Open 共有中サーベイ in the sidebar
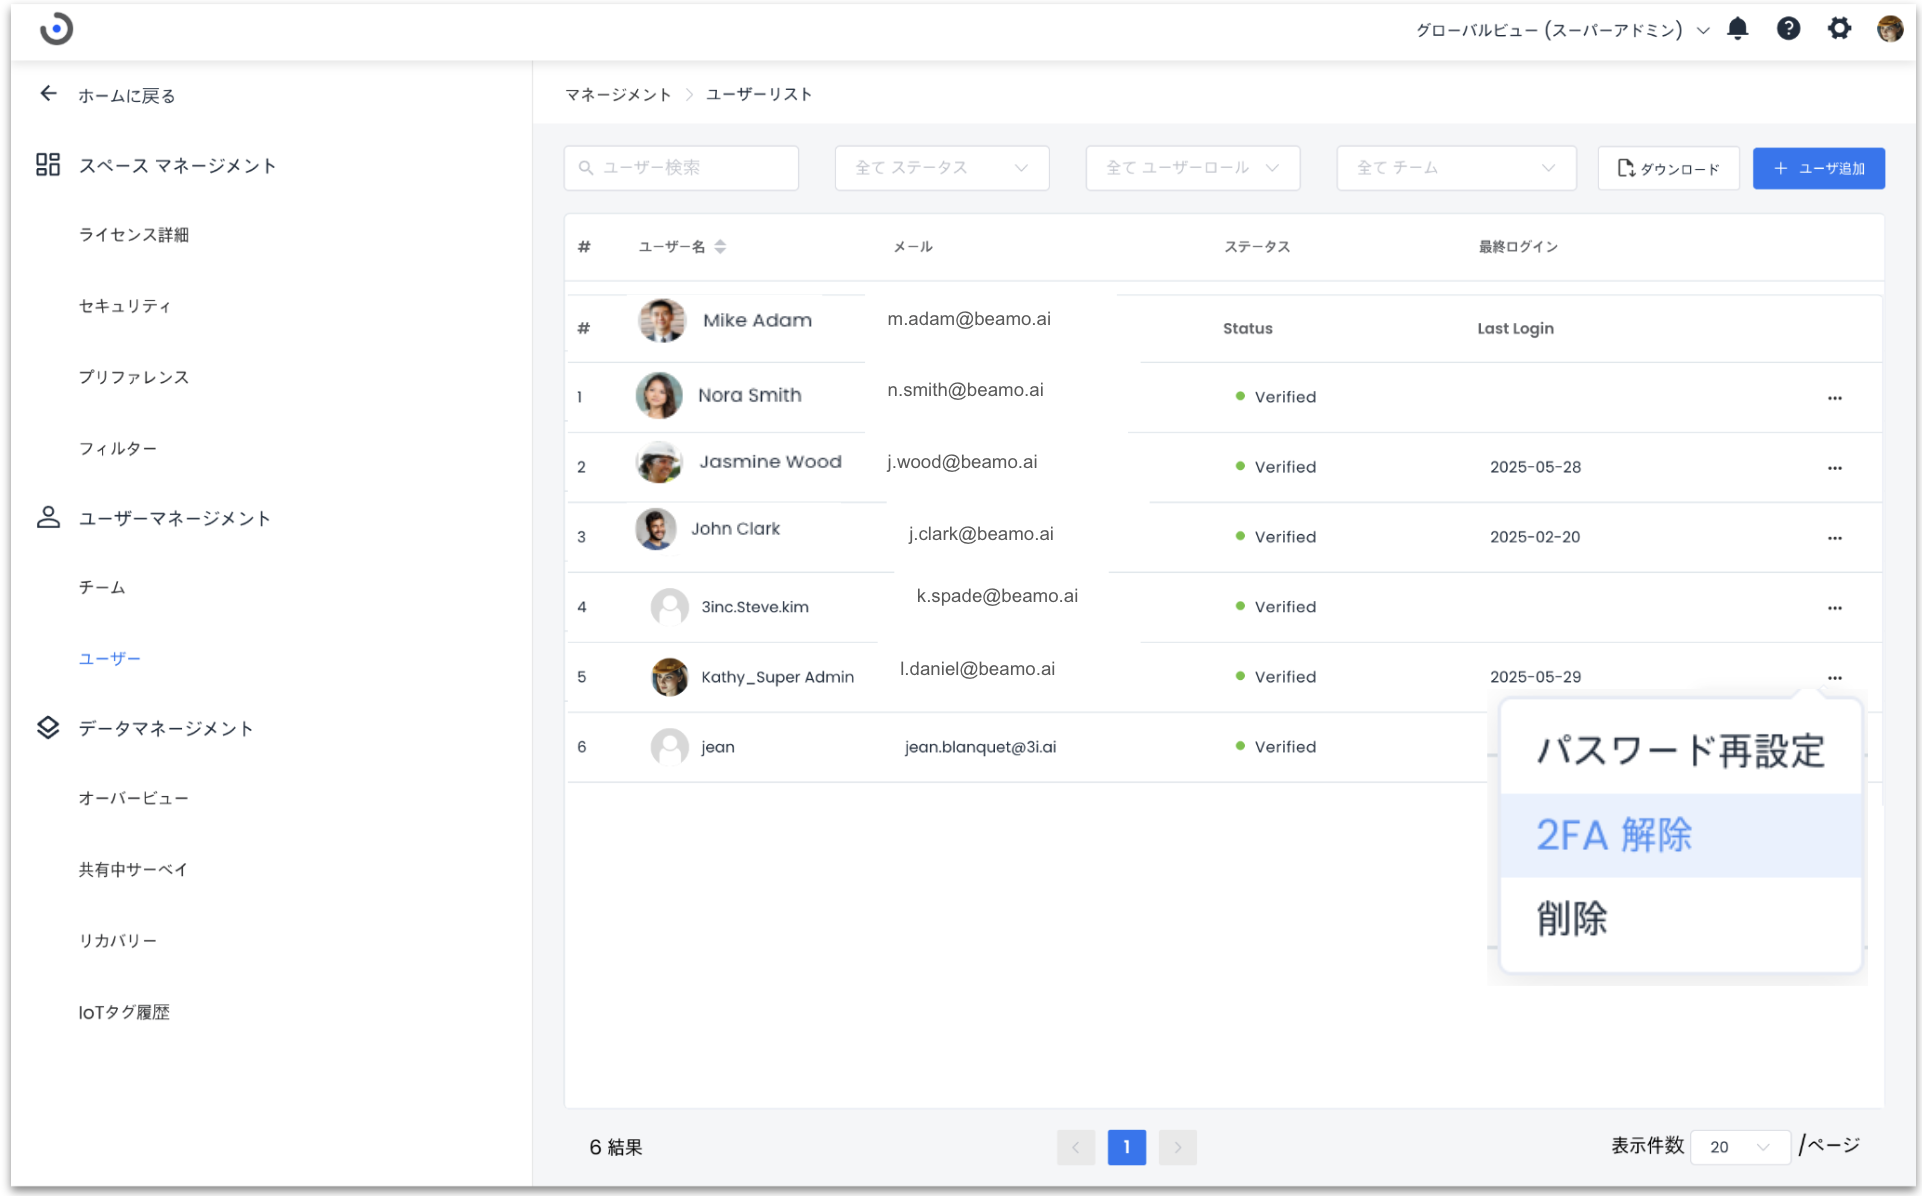 [134, 869]
